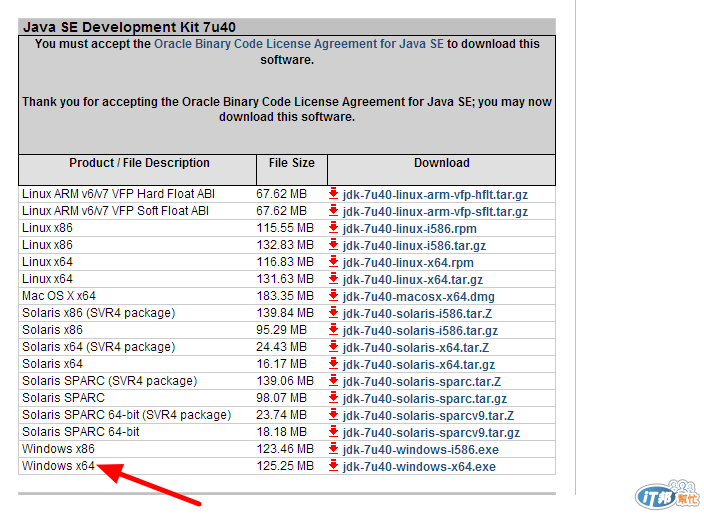Click download arrow icon beside jdk-7u40-macosx-x64.dmg
The height and width of the screenshot is (516, 704).
[333, 295]
